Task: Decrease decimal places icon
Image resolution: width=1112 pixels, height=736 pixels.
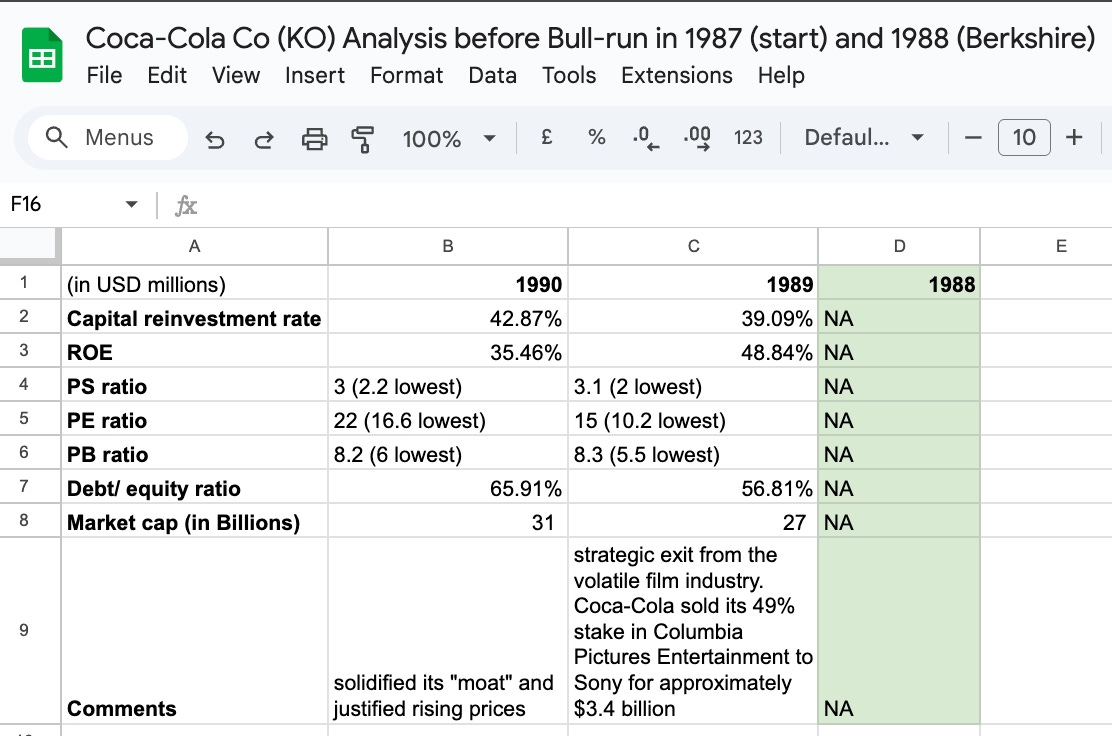Action: pos(646,138)
